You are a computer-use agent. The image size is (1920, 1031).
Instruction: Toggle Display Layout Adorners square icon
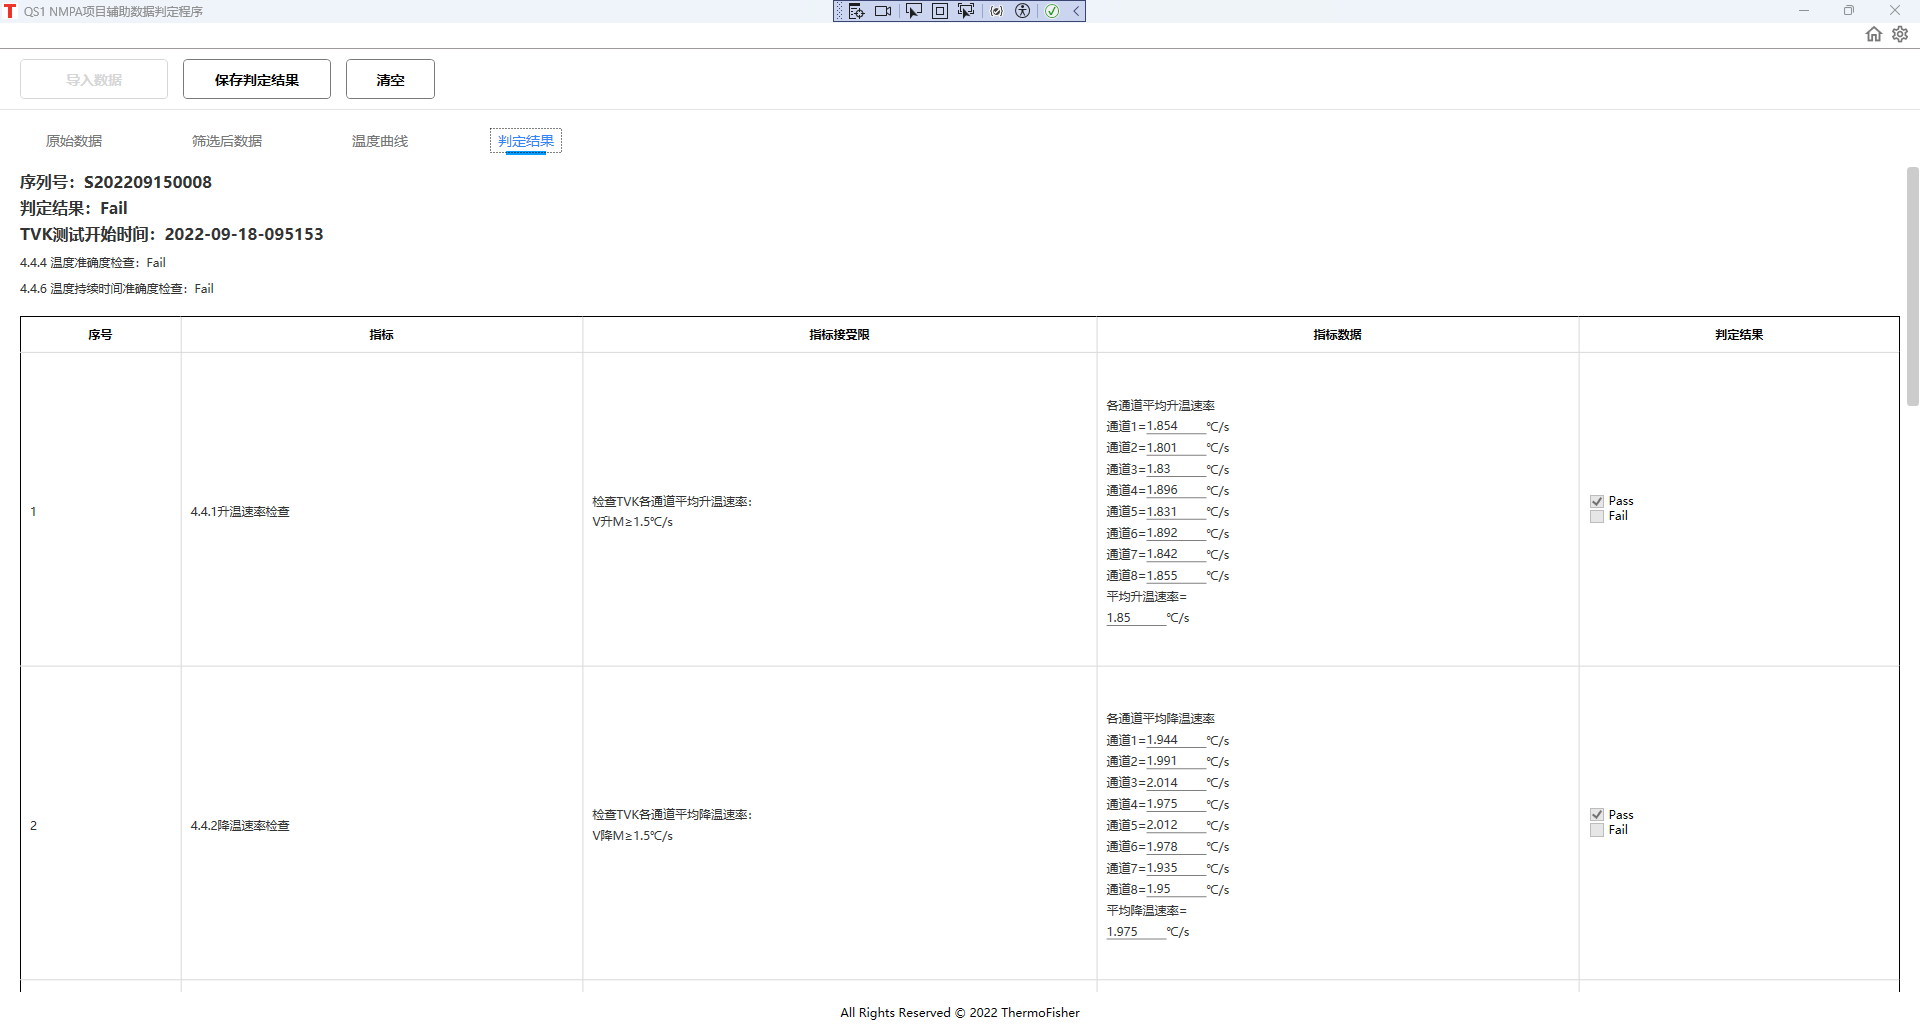pyautogui.click(x=940, y=11)
